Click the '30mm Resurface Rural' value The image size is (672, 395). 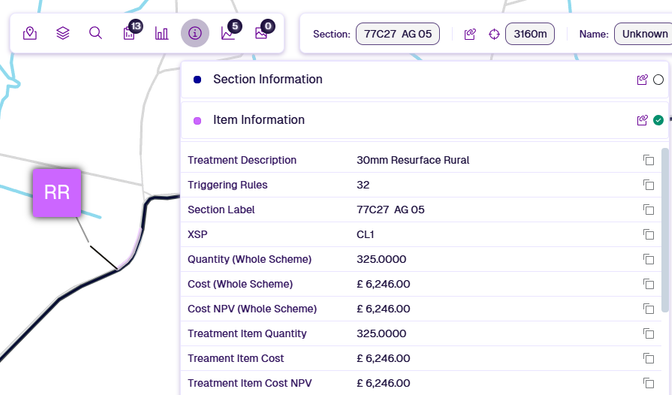[x=413, y=160]
